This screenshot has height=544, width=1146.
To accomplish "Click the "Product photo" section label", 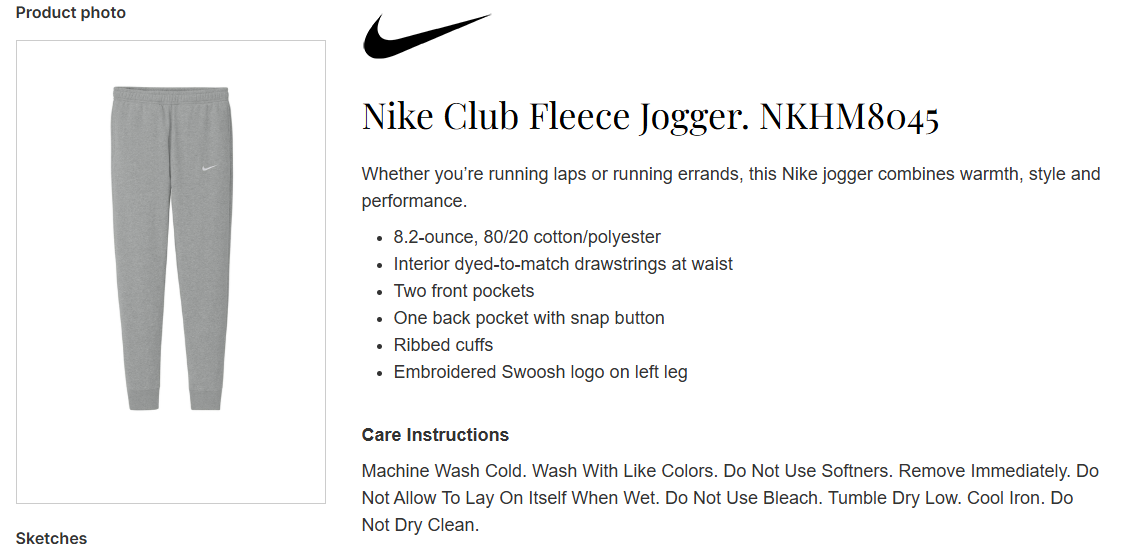I will click(x=71, y=13).
